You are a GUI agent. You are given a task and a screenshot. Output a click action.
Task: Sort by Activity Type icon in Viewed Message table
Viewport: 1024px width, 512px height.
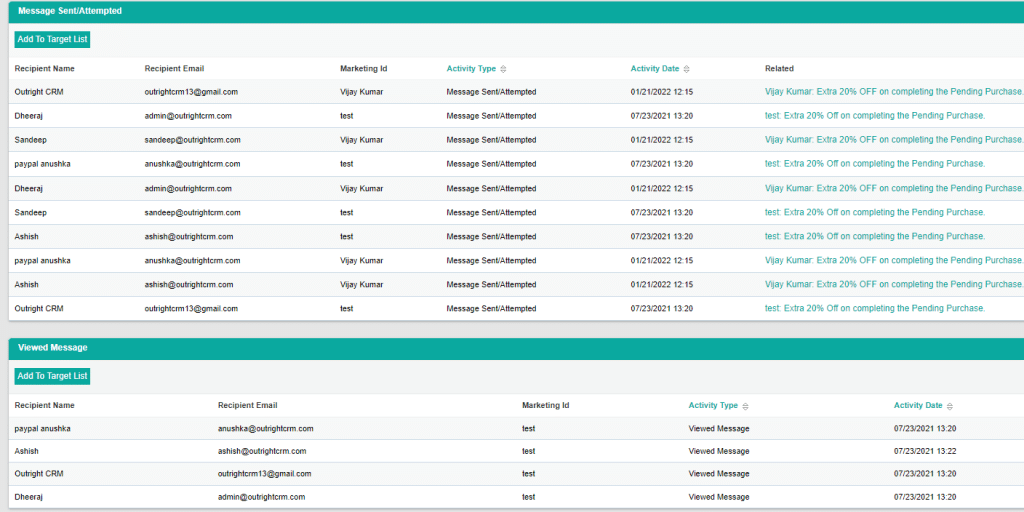(745, 406)
